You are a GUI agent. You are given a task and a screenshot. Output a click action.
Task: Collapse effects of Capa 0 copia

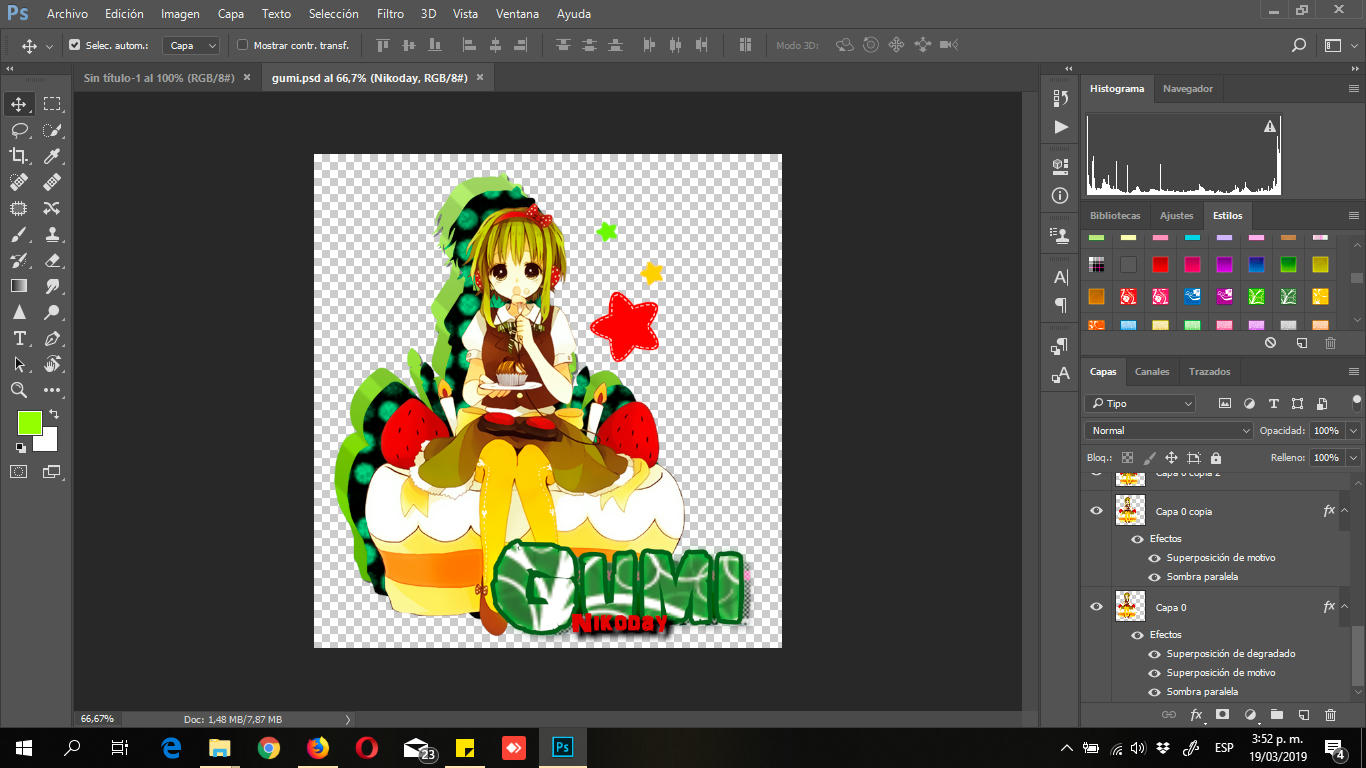pyautogui.click(x=1344, y=511)
